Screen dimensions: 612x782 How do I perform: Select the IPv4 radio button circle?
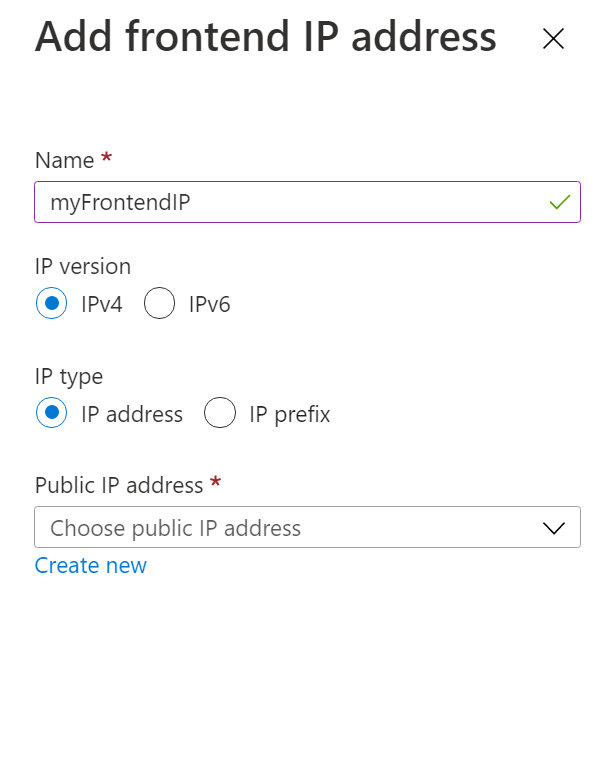[x=51, y=303]
